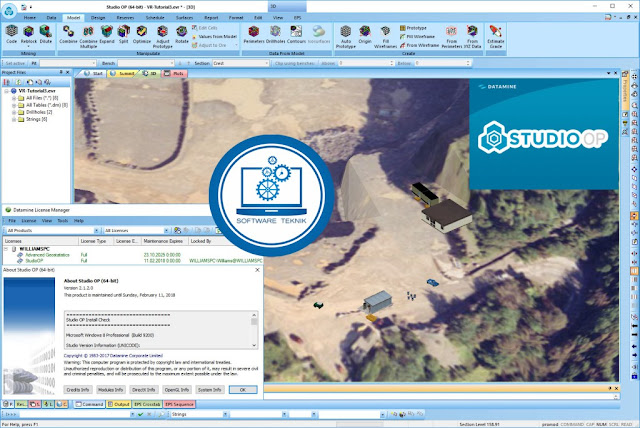Viewport: 640px width, 428px height.
Task: Select the Fill Wireframes large icon
Action: click(x=385, y=37)
